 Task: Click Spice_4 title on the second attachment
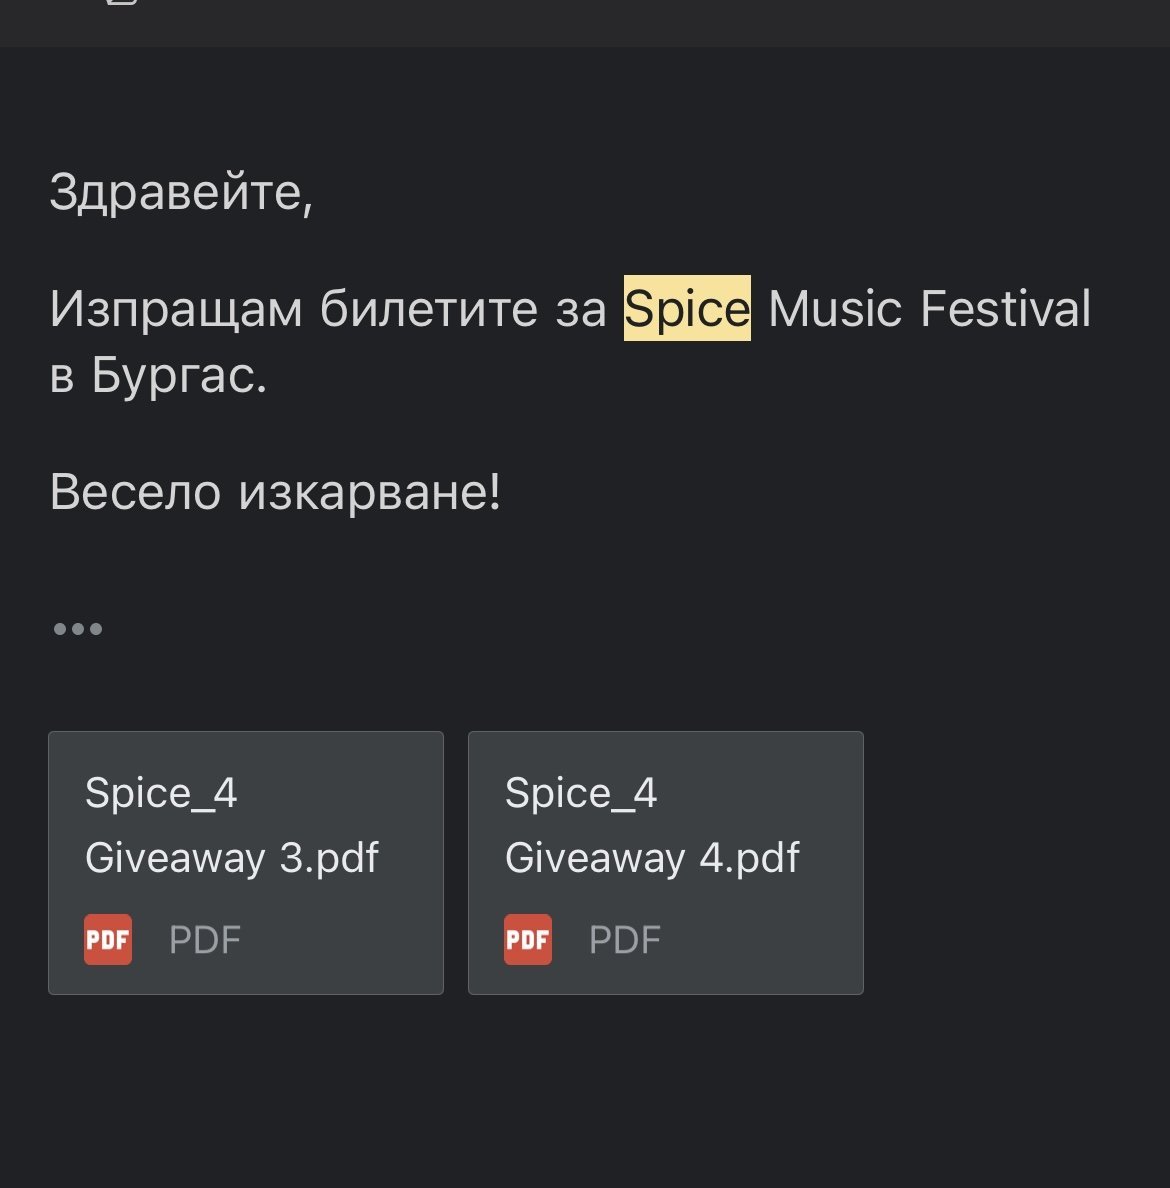(581, 793)
